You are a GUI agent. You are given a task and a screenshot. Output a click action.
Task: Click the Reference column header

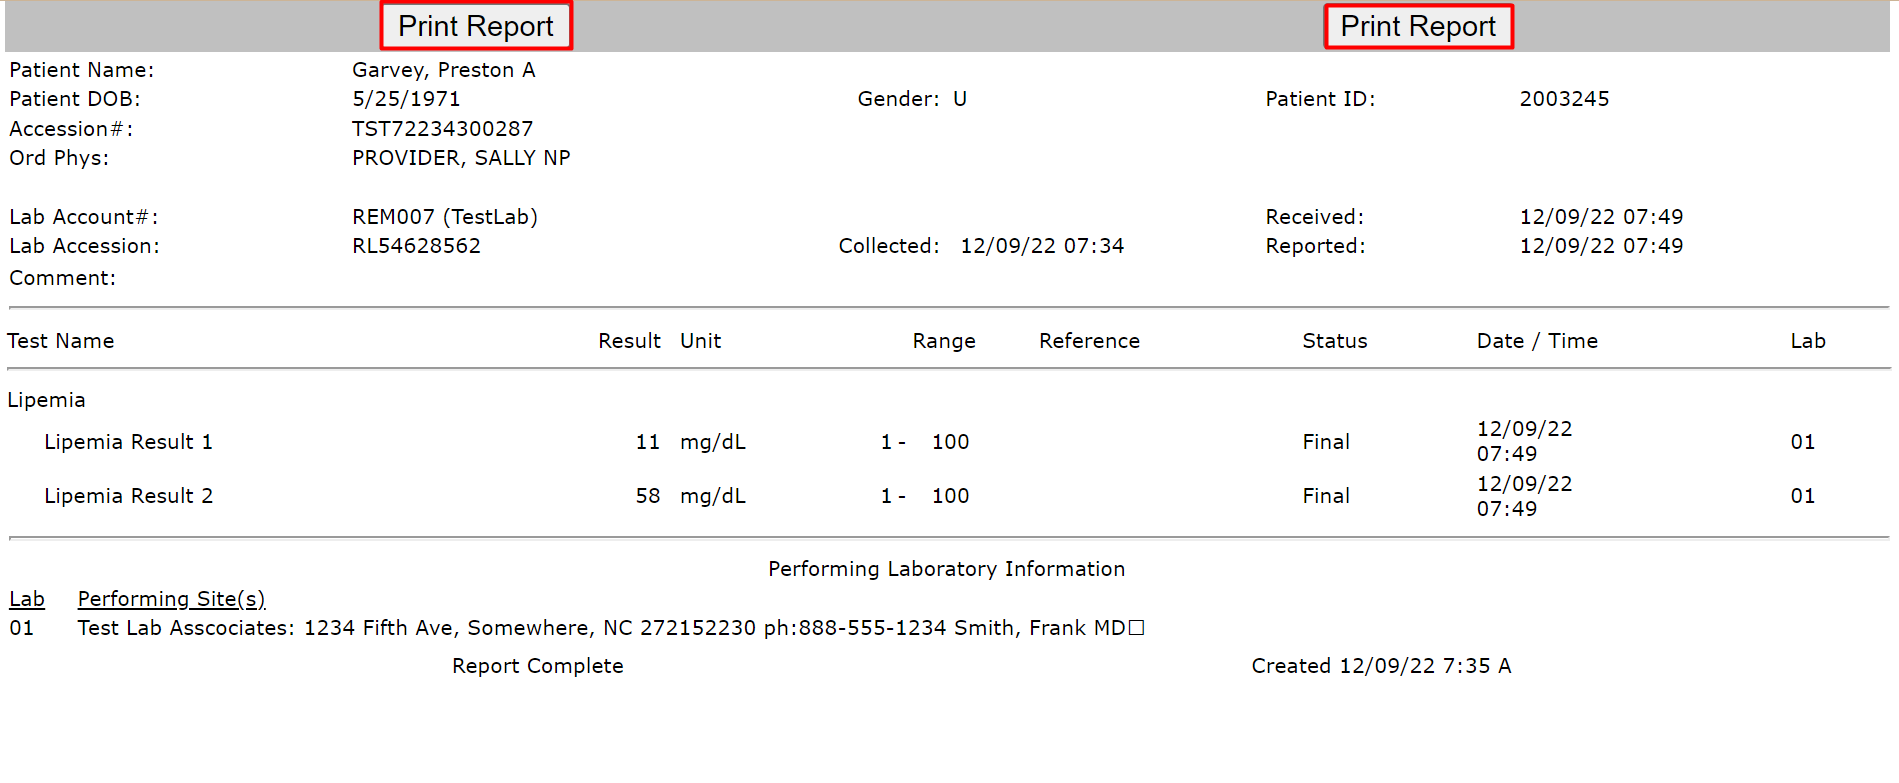[x=1089, y=341]
